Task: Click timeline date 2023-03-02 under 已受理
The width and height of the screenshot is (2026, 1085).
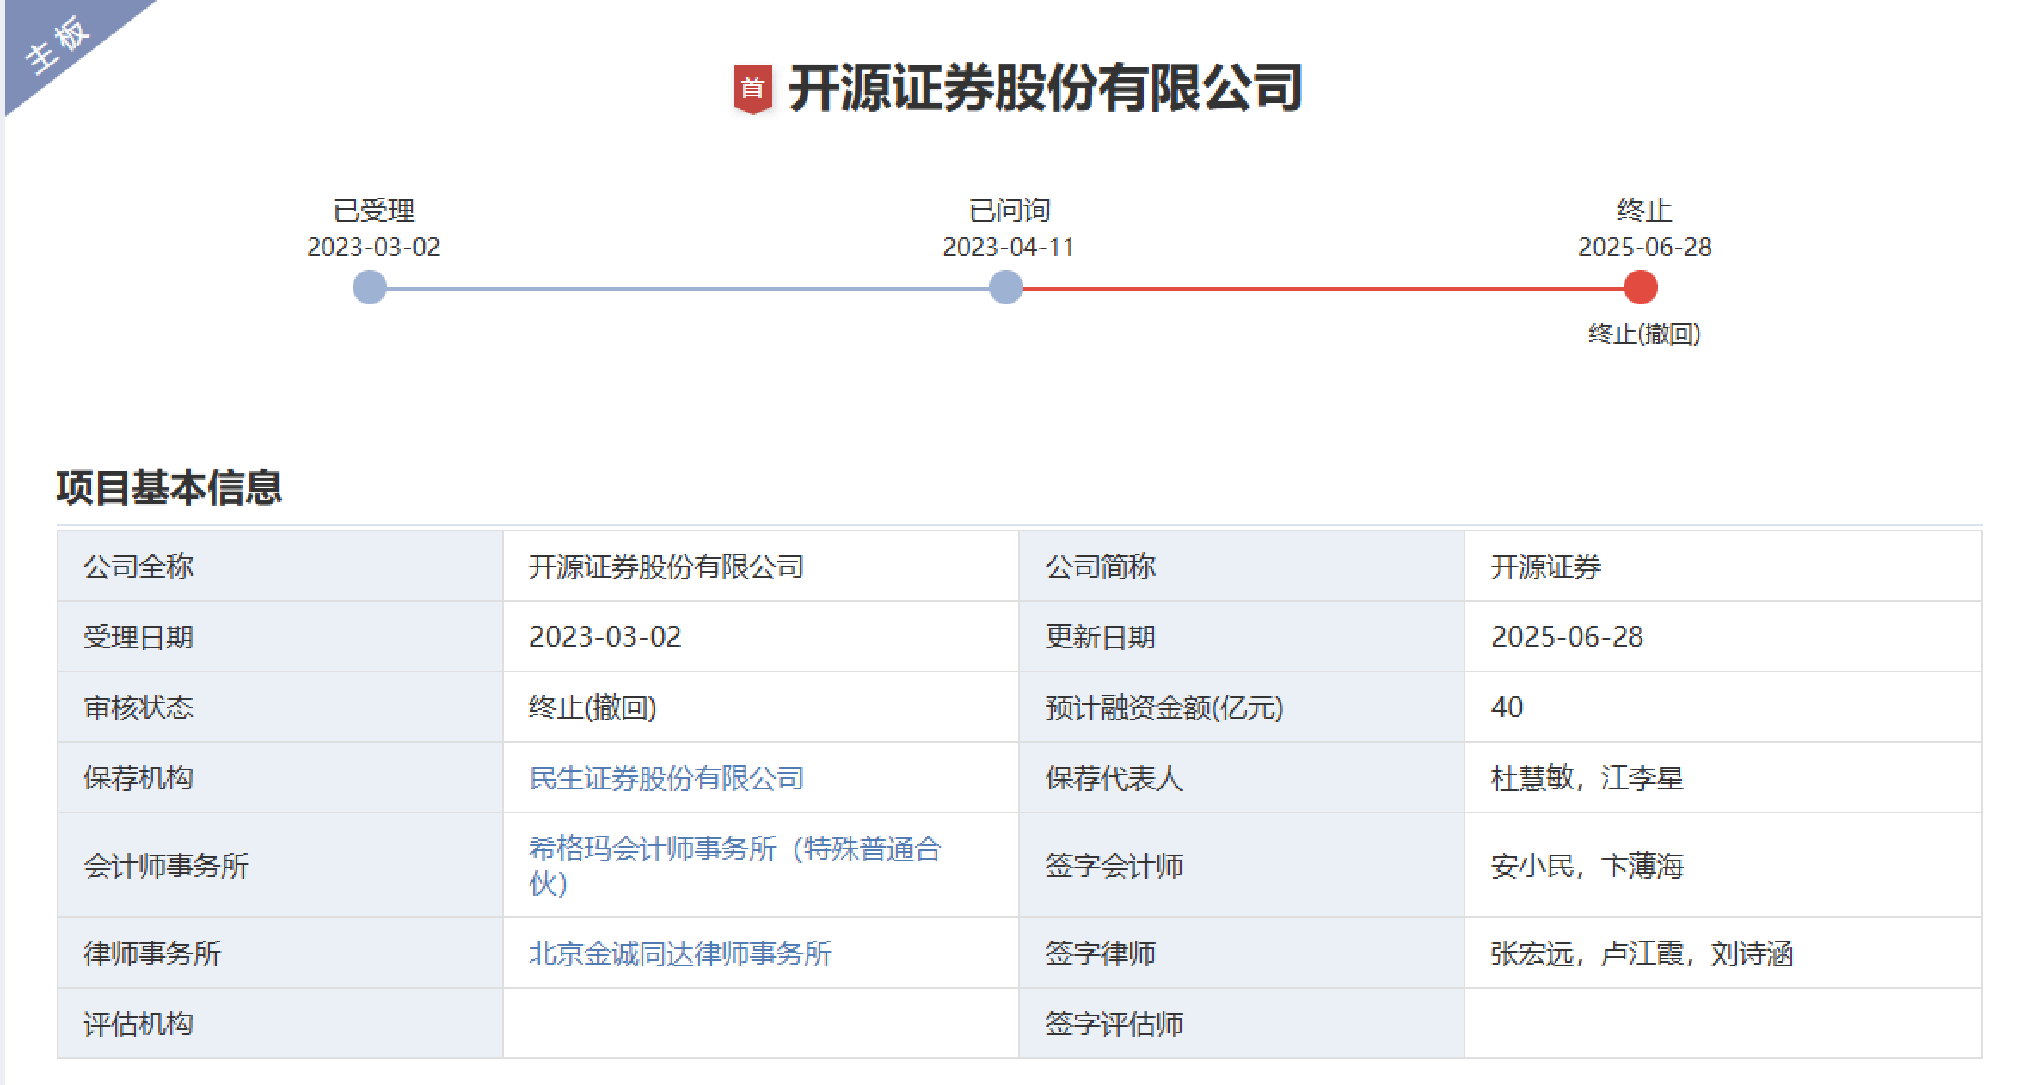Action: coord(374,247)
